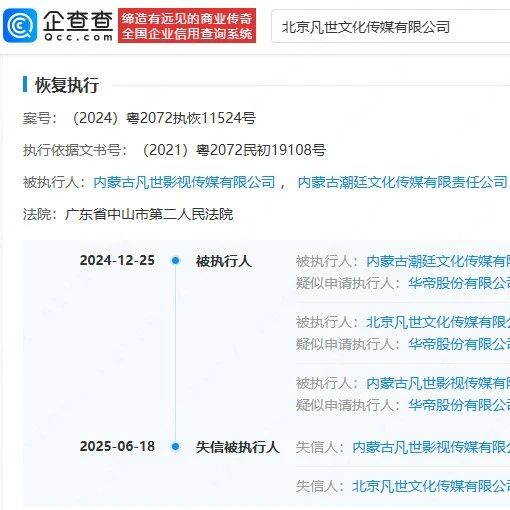This screenshot has height=510, width=510.
Task: Open 内蒙古凡世影视传媒有限公司 link in 被执行人 row
Action: click(184, 182)
